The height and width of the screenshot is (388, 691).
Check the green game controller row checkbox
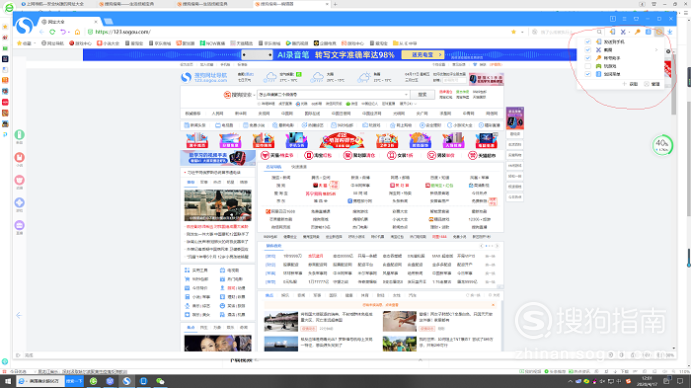pos(587,66)
